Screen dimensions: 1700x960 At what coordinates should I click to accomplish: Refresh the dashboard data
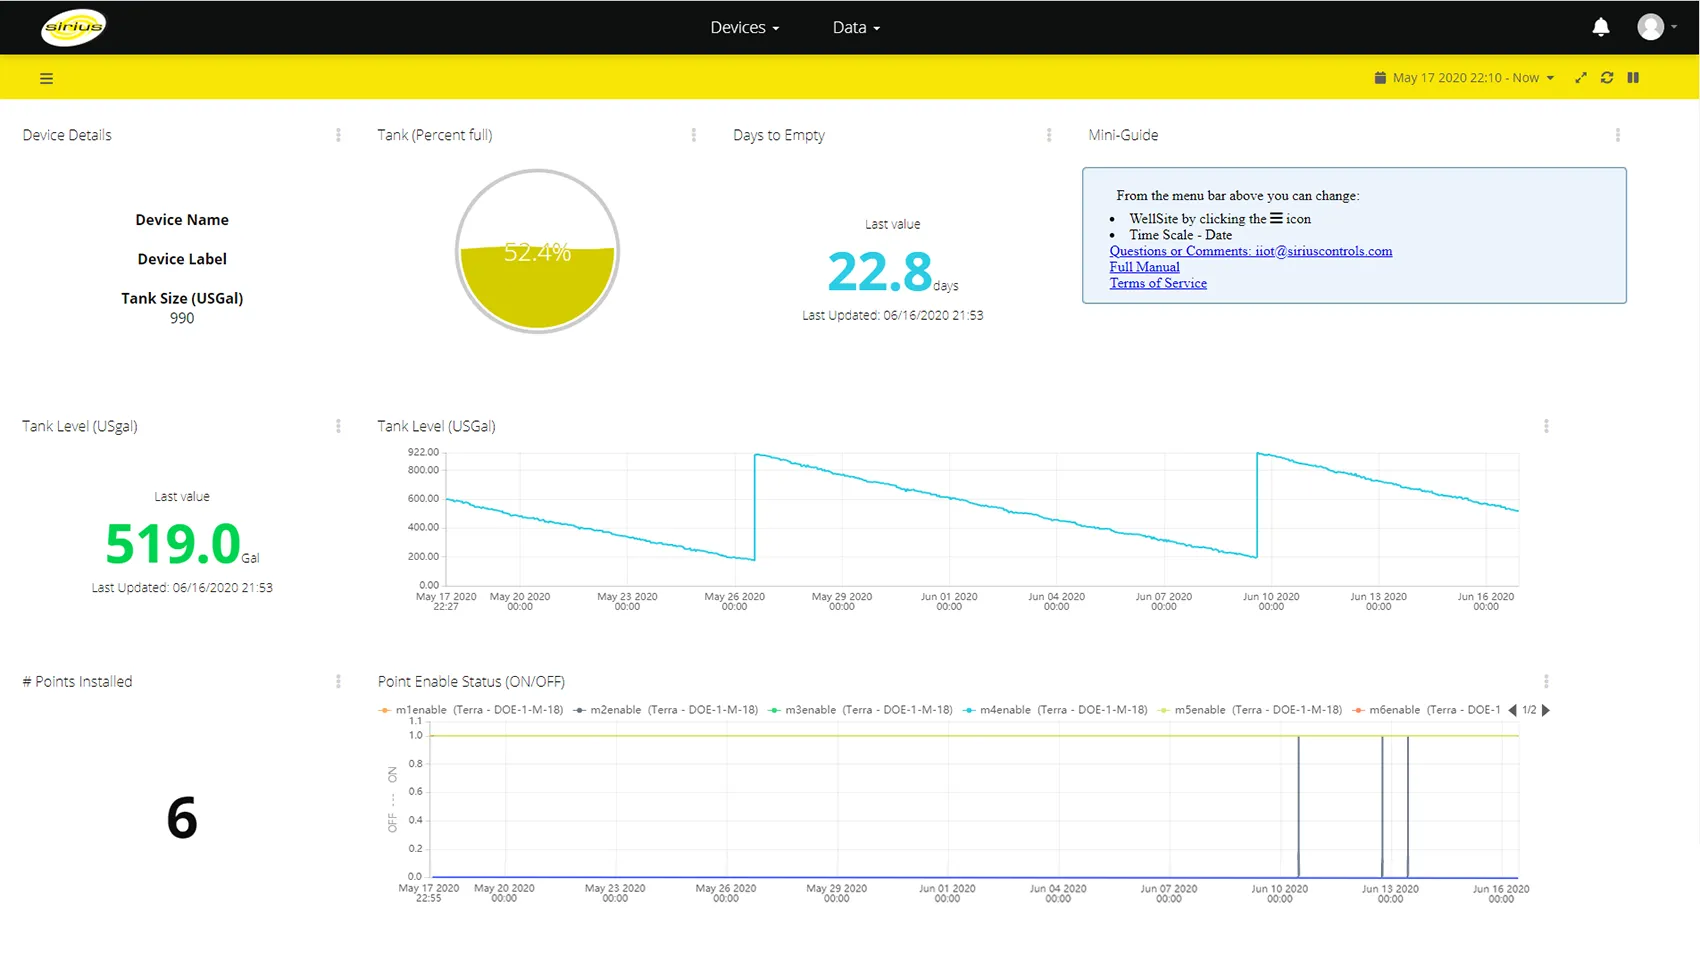pyautogui.click(x=1607, y=78)
